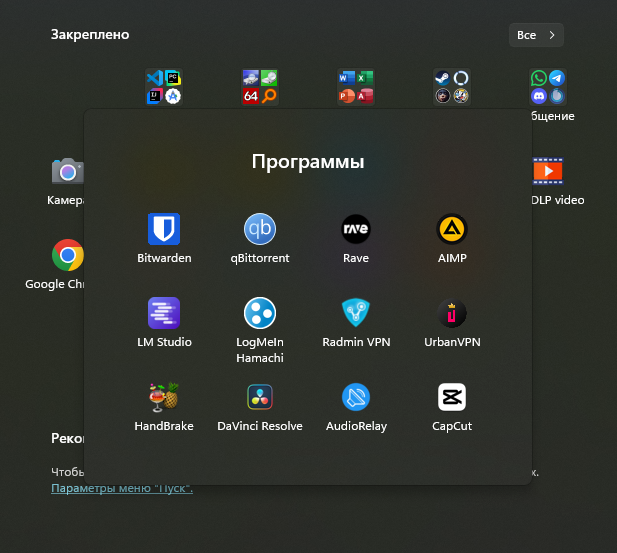Open Radmin VPN
The height and width of the screenshot is (553, 617).
coord(356,323)
